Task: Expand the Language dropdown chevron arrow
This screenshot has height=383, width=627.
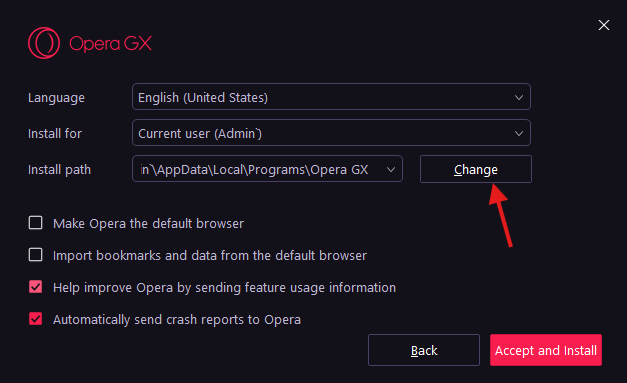Action: [x=519, y=97]
